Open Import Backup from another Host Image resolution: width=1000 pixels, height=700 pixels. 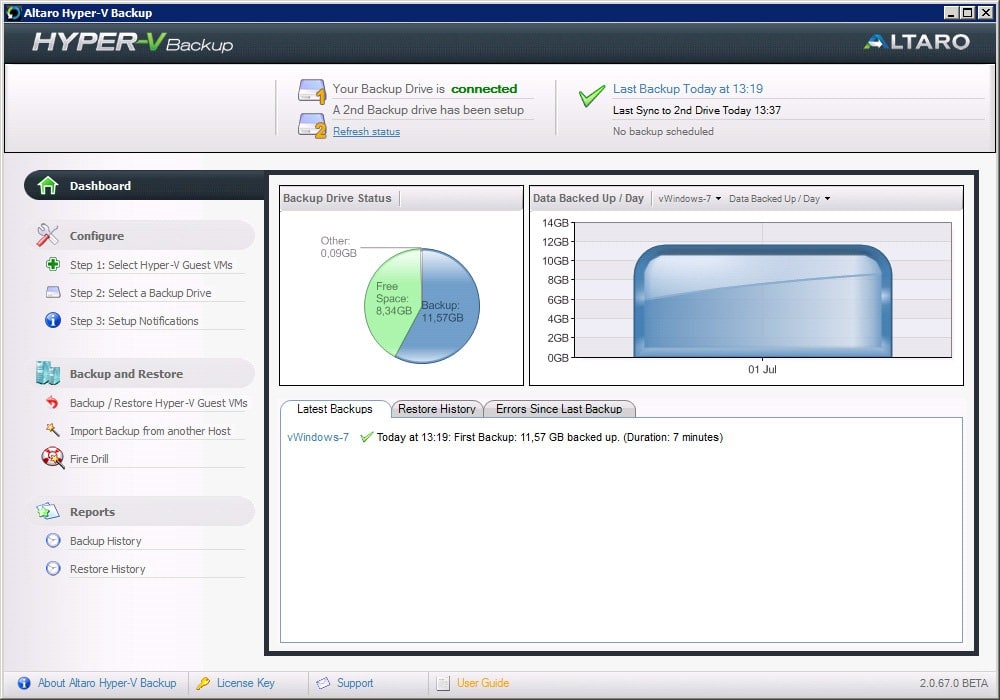pos(150,431)
